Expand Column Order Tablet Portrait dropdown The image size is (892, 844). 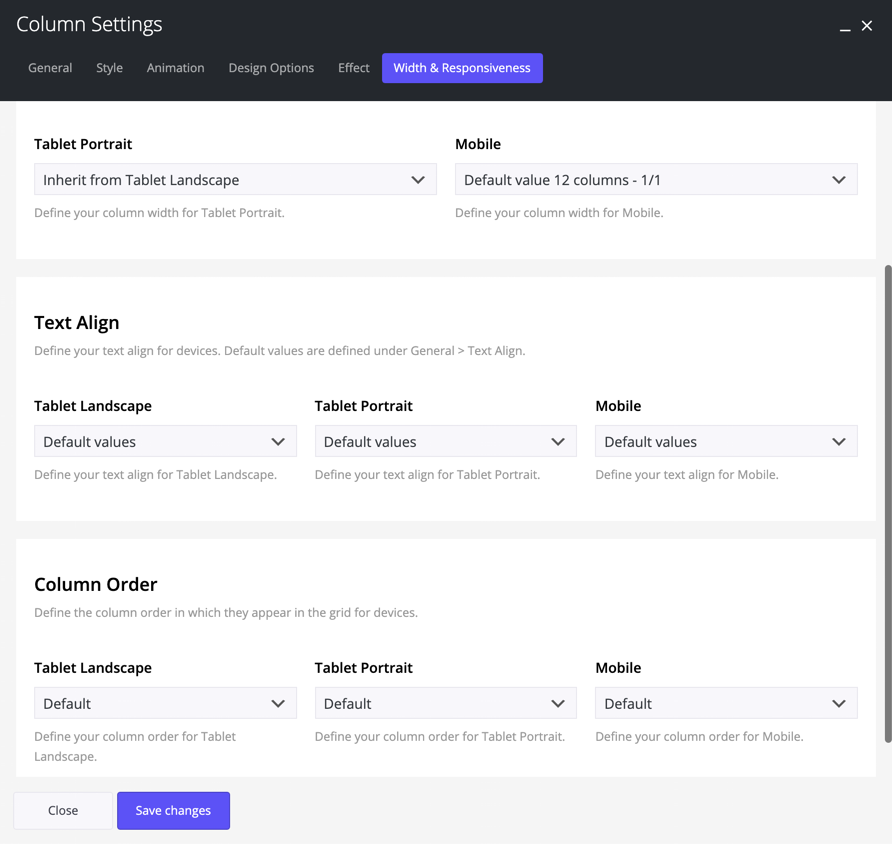pos(445,704)
